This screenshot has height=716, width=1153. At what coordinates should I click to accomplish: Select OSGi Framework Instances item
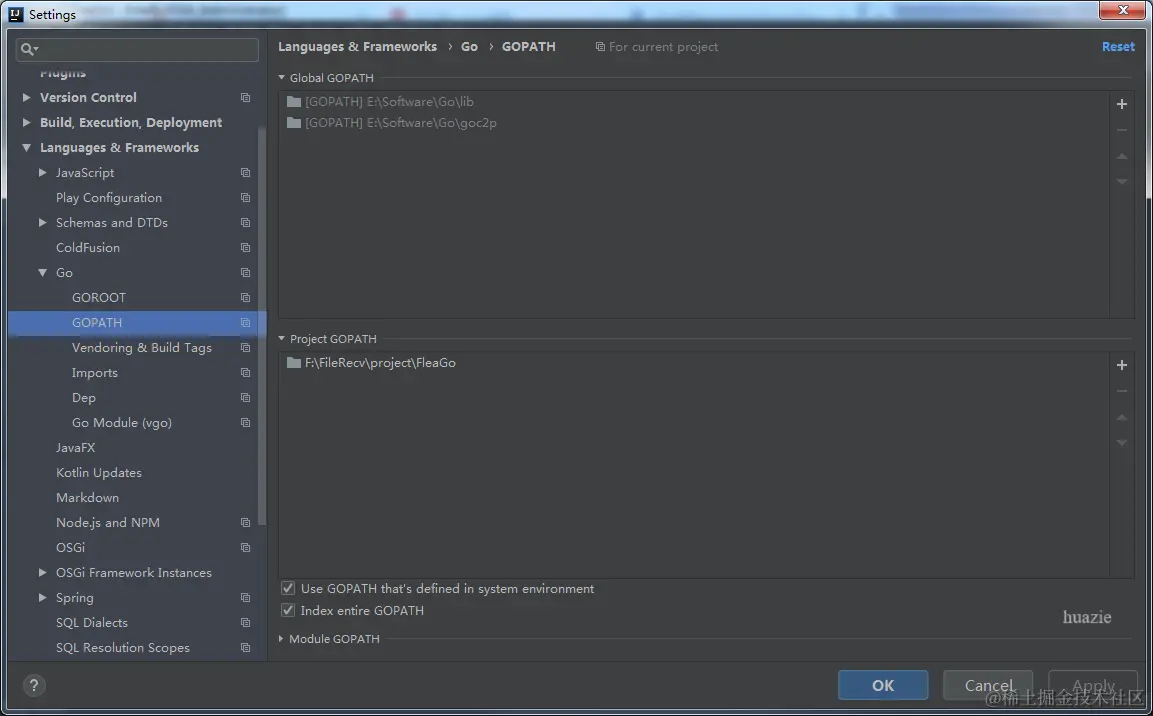pyautogui.click(x=133, y=573)
